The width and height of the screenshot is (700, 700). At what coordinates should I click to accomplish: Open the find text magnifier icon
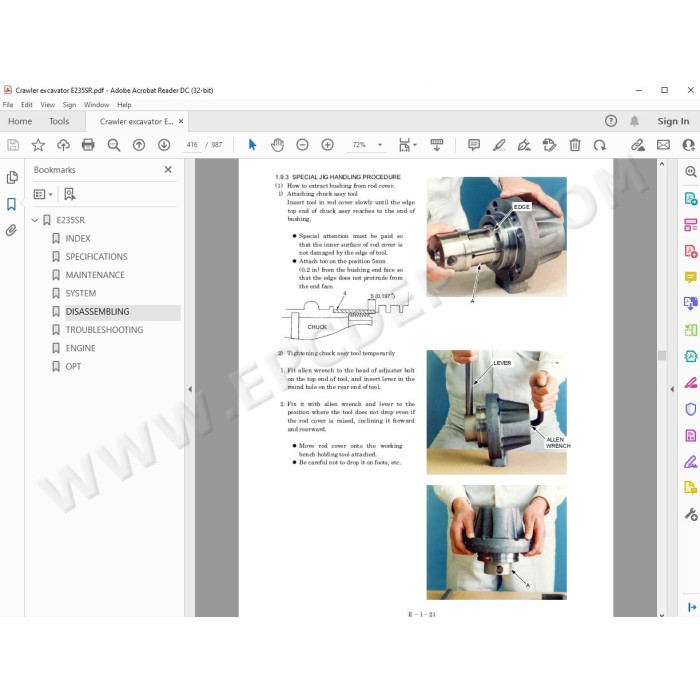coord(113,145)
